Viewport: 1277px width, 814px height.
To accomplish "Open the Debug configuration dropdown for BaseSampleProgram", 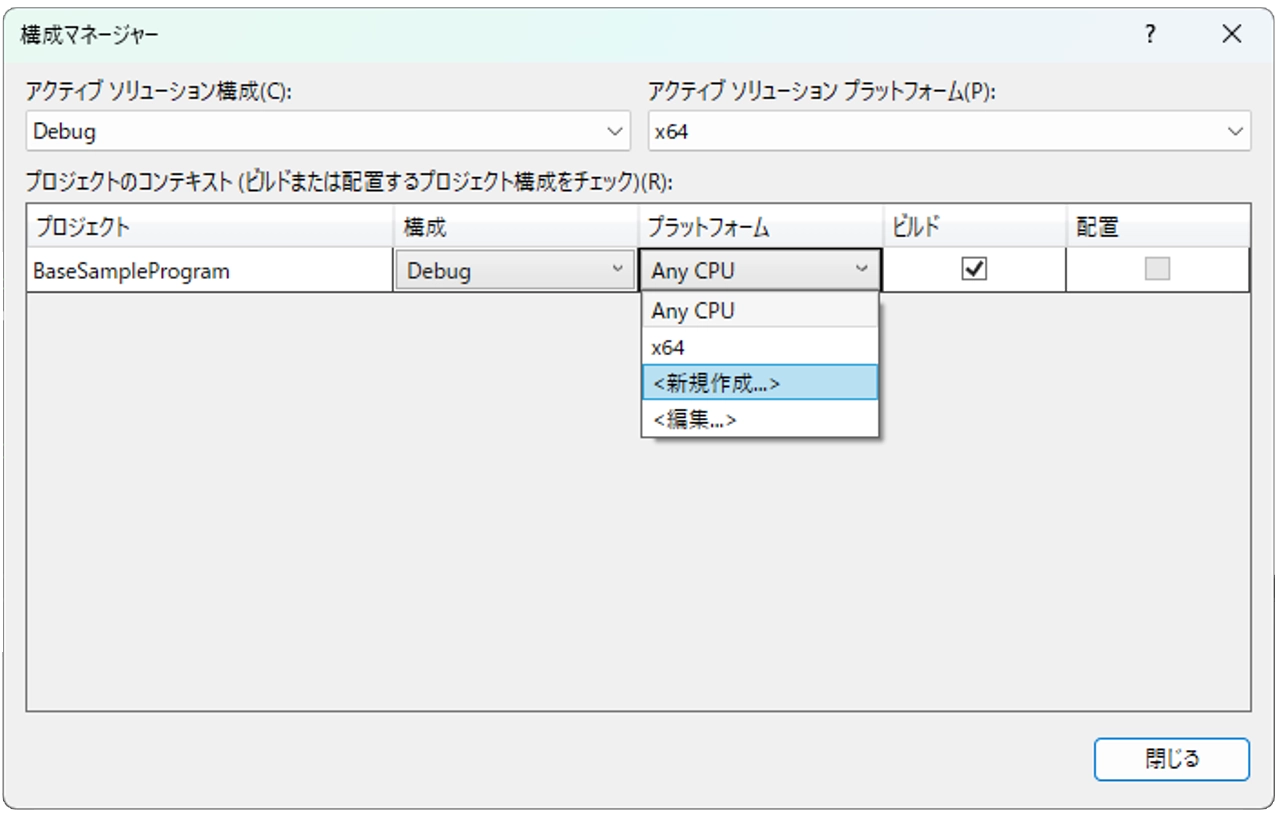I will 515,270.
